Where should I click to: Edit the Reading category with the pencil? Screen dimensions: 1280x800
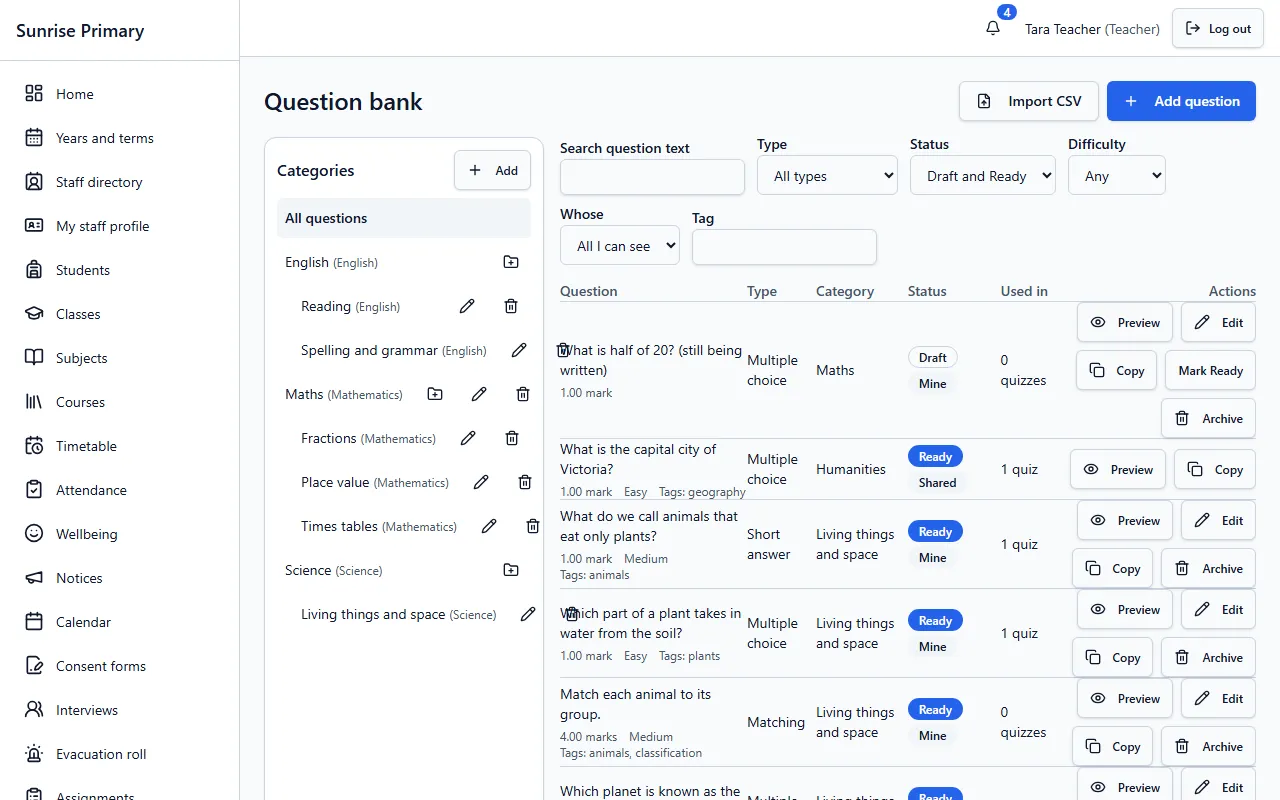pos(467,306)
